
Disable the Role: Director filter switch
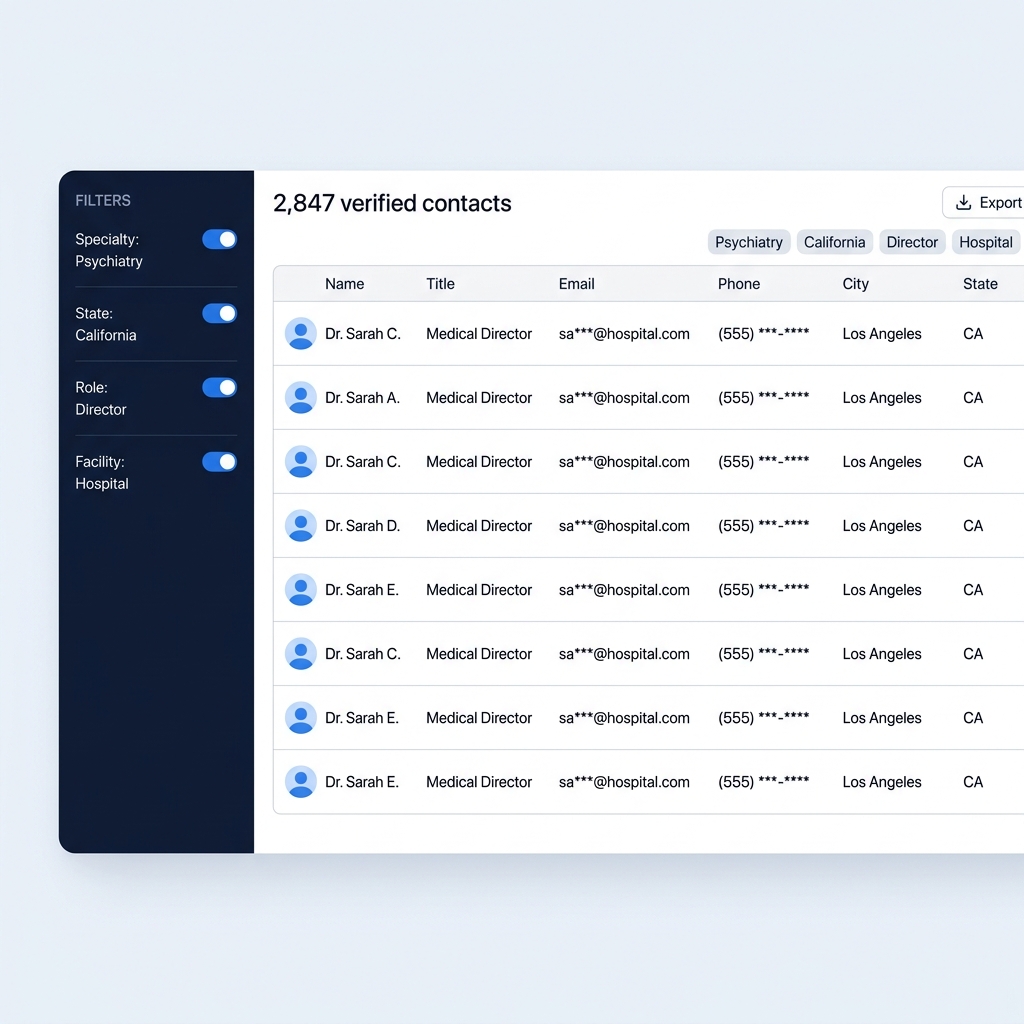pyautogui.click(x=219, y=387)
